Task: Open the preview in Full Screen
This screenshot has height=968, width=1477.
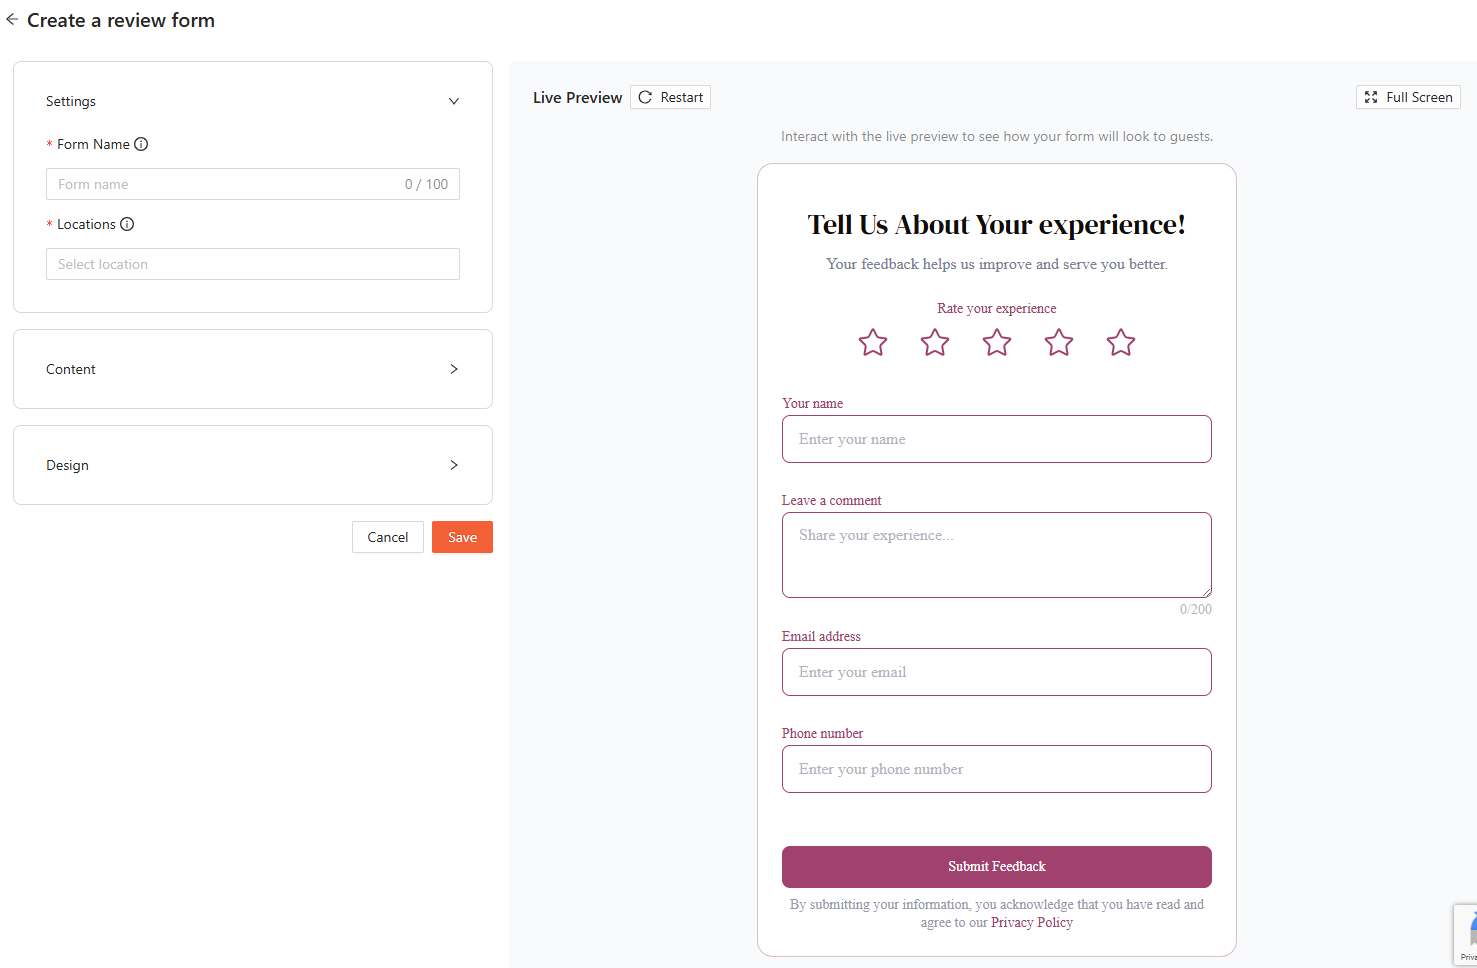Action: pyautogui.click(x=1408, y=97)
